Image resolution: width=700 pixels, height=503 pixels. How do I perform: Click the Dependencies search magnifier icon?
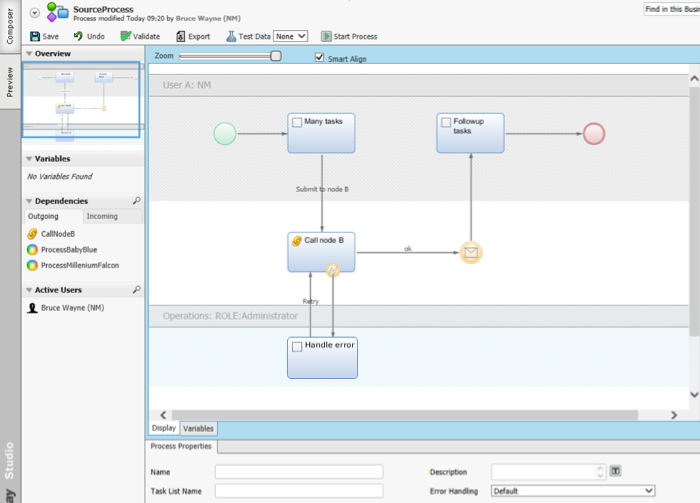coord(137,201)
